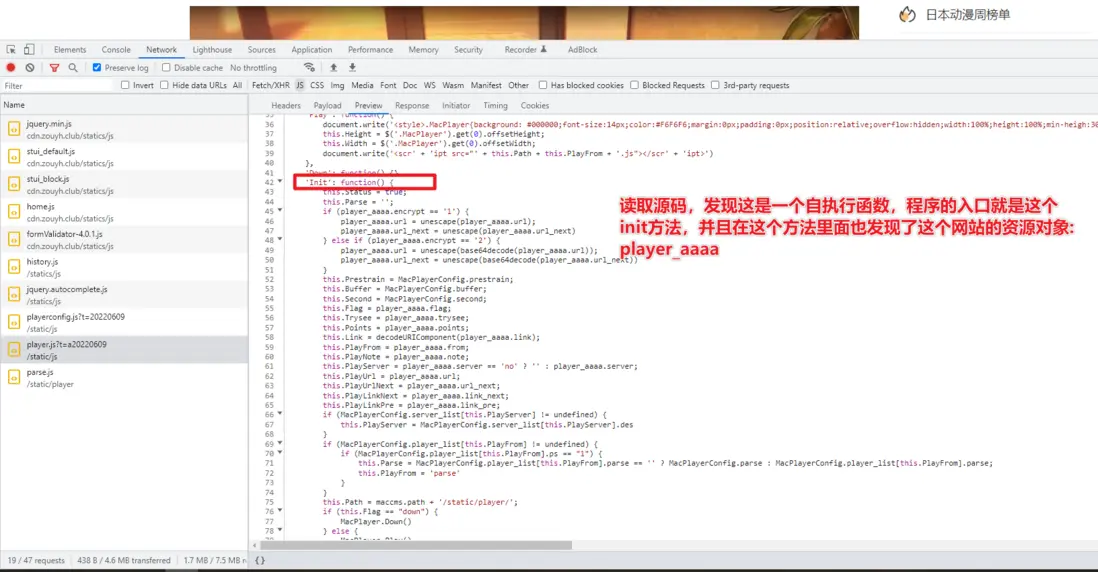Open the Sources panel tab

pos(261,50)
